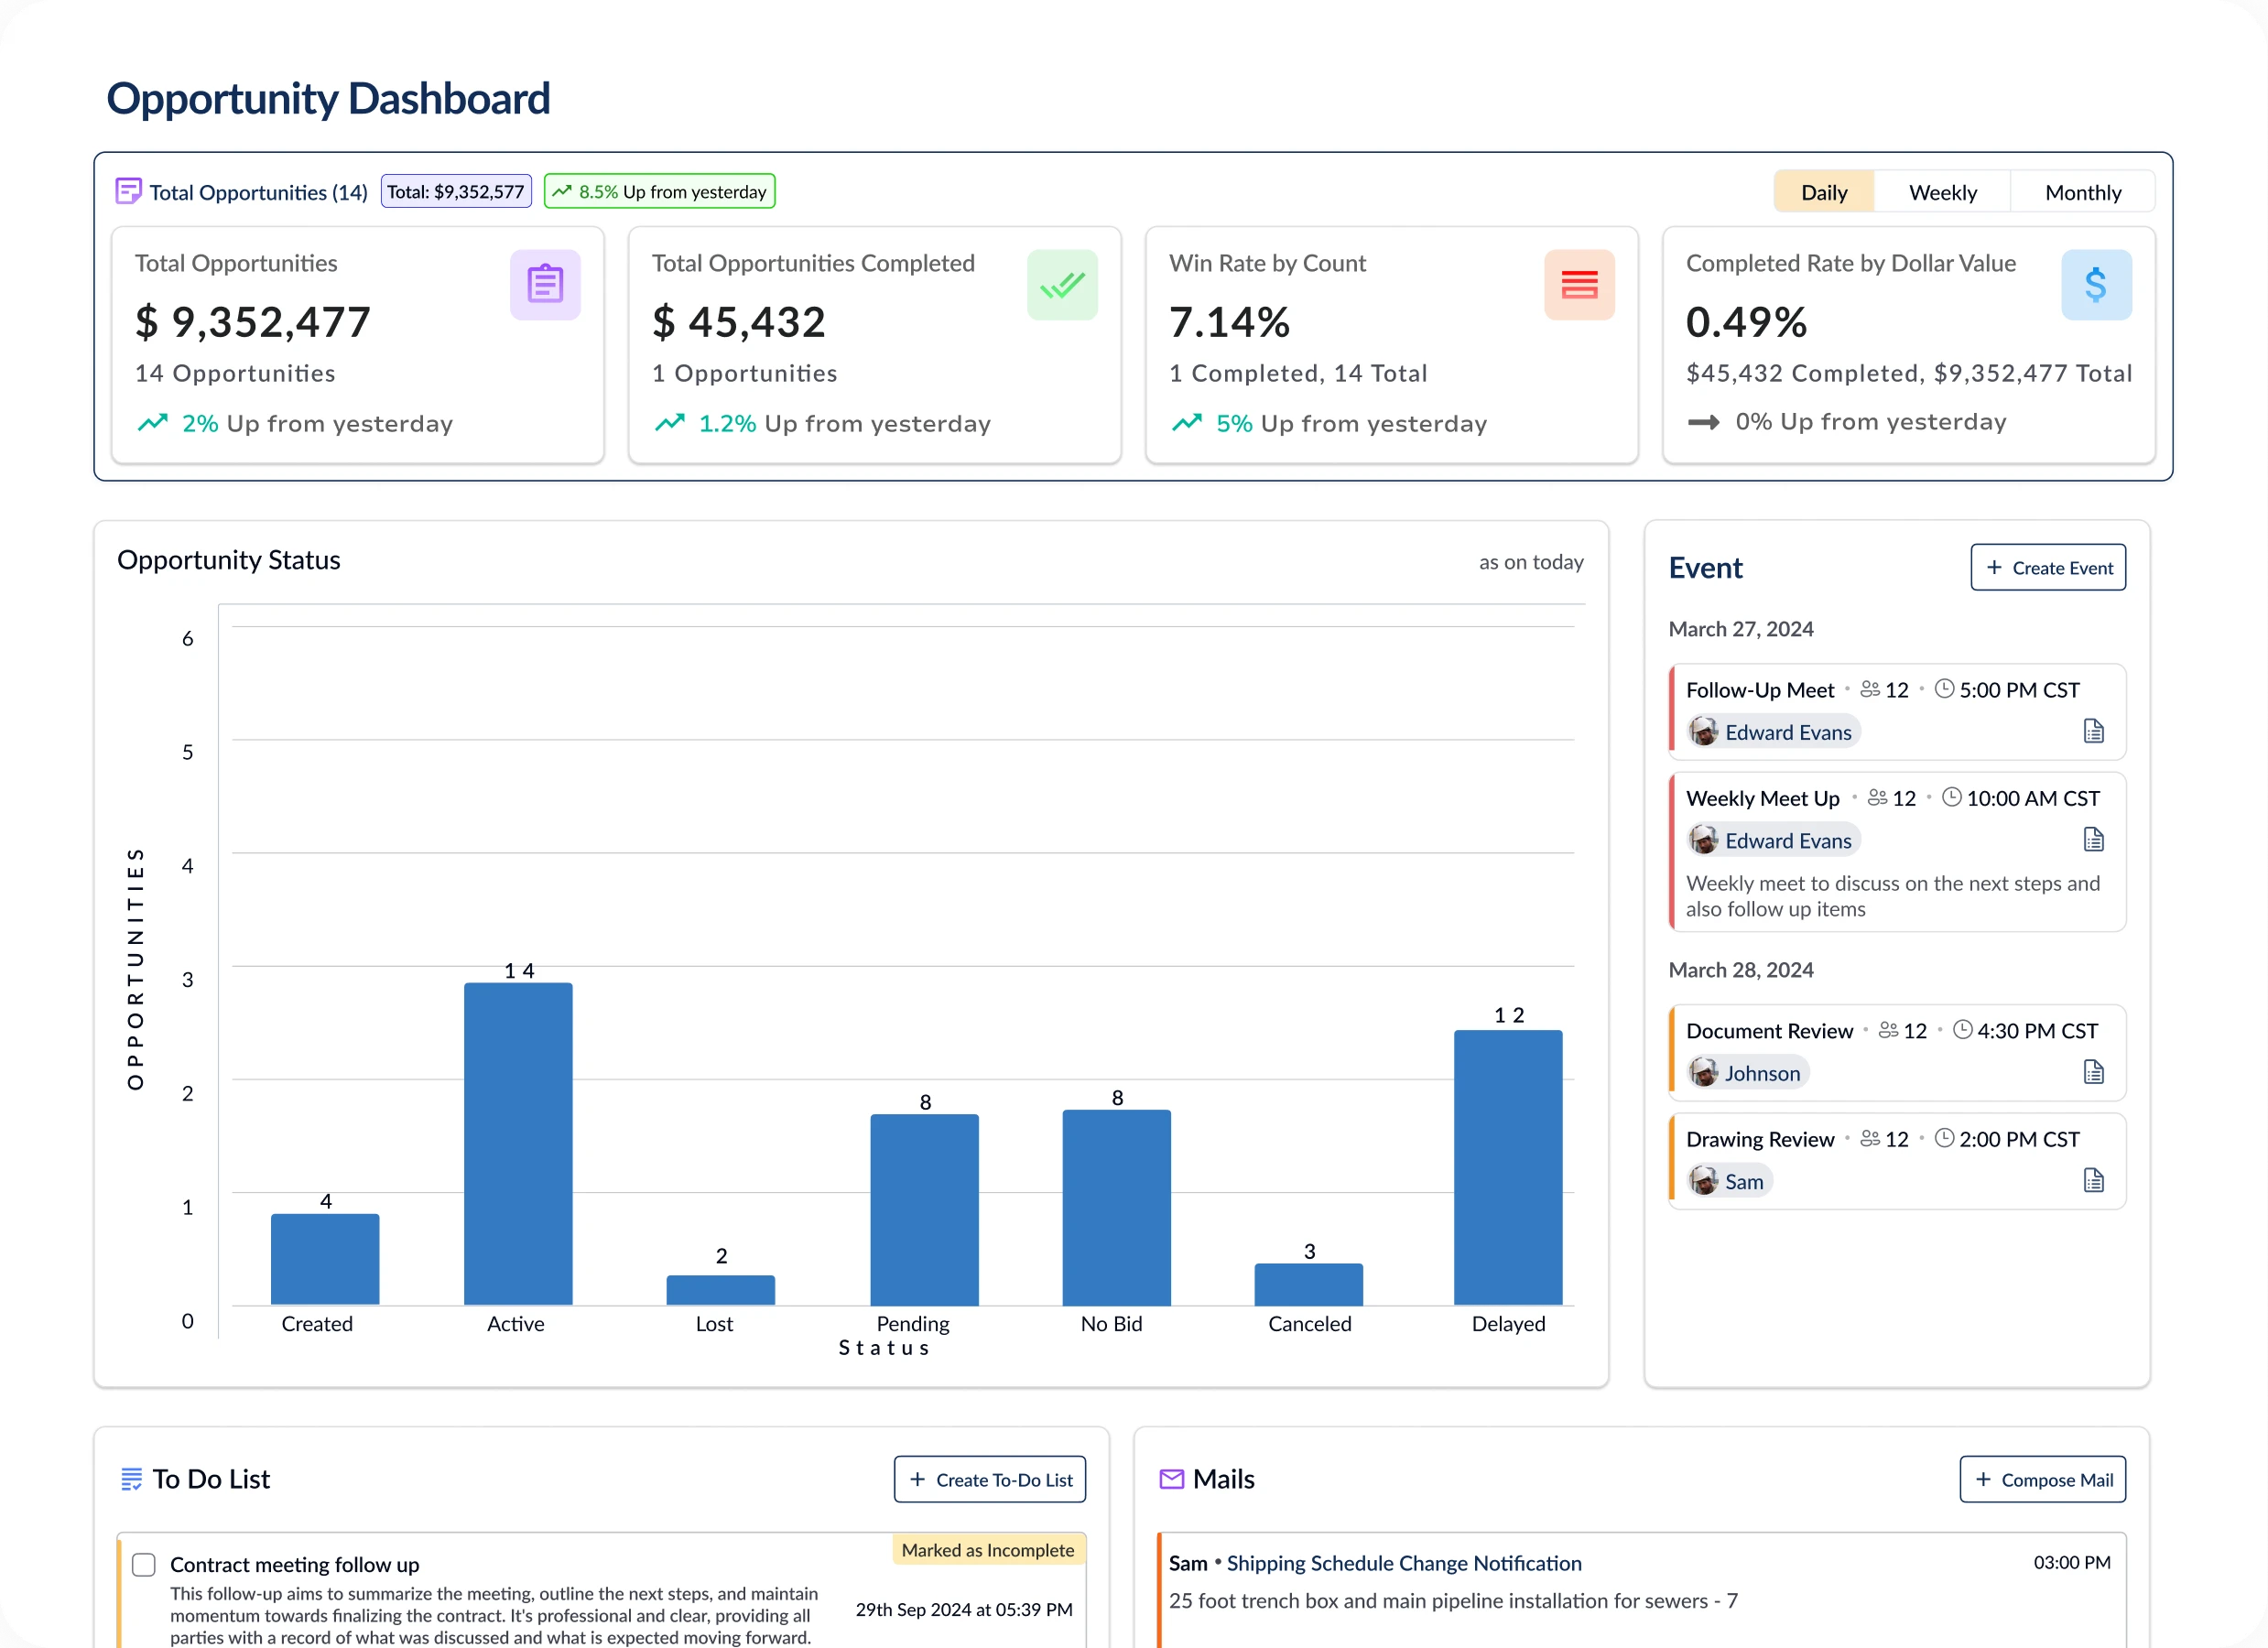This screenshot has height=1648, width=2268.
Task: Open document icon on Document Review event
Action: (2093, 1072)
